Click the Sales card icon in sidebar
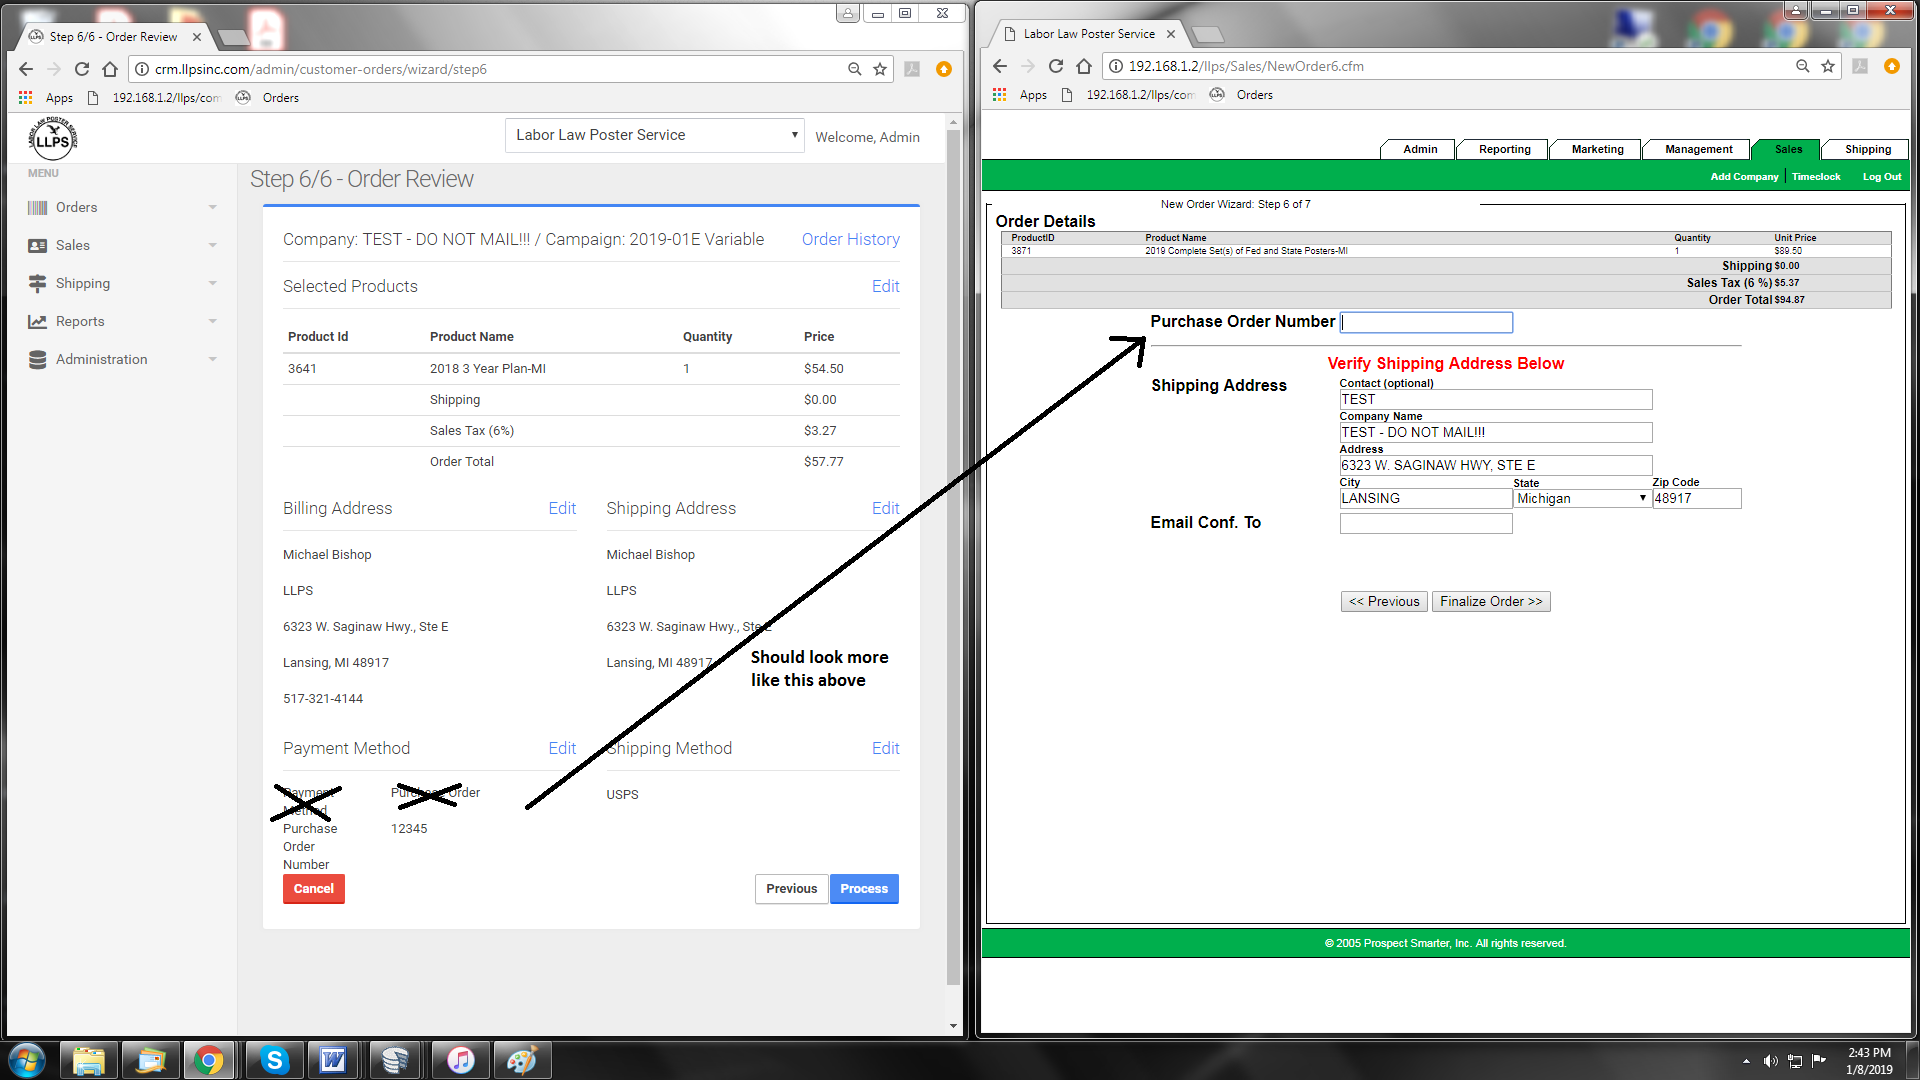This screenshot has height=1080, width=1920. click(x=38, y=246)
